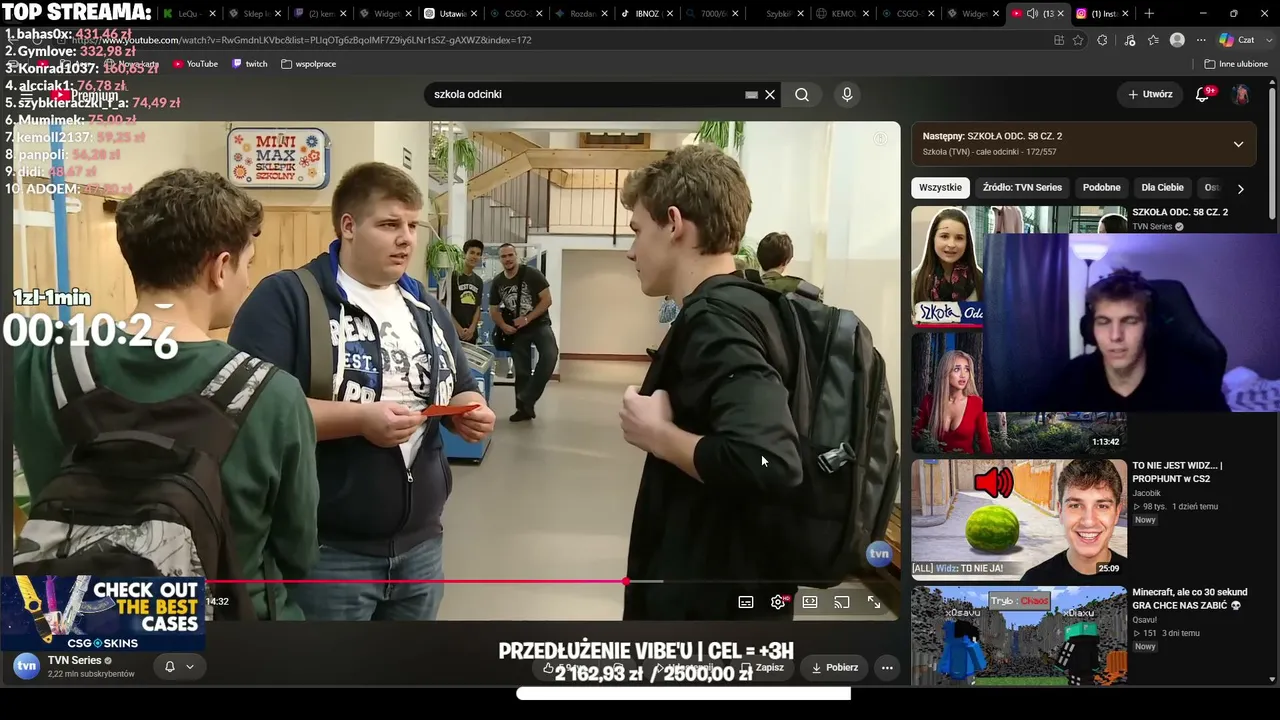Open the twitch bookmark in the favorites bar
1280x720 pixels.
[250, 64]
